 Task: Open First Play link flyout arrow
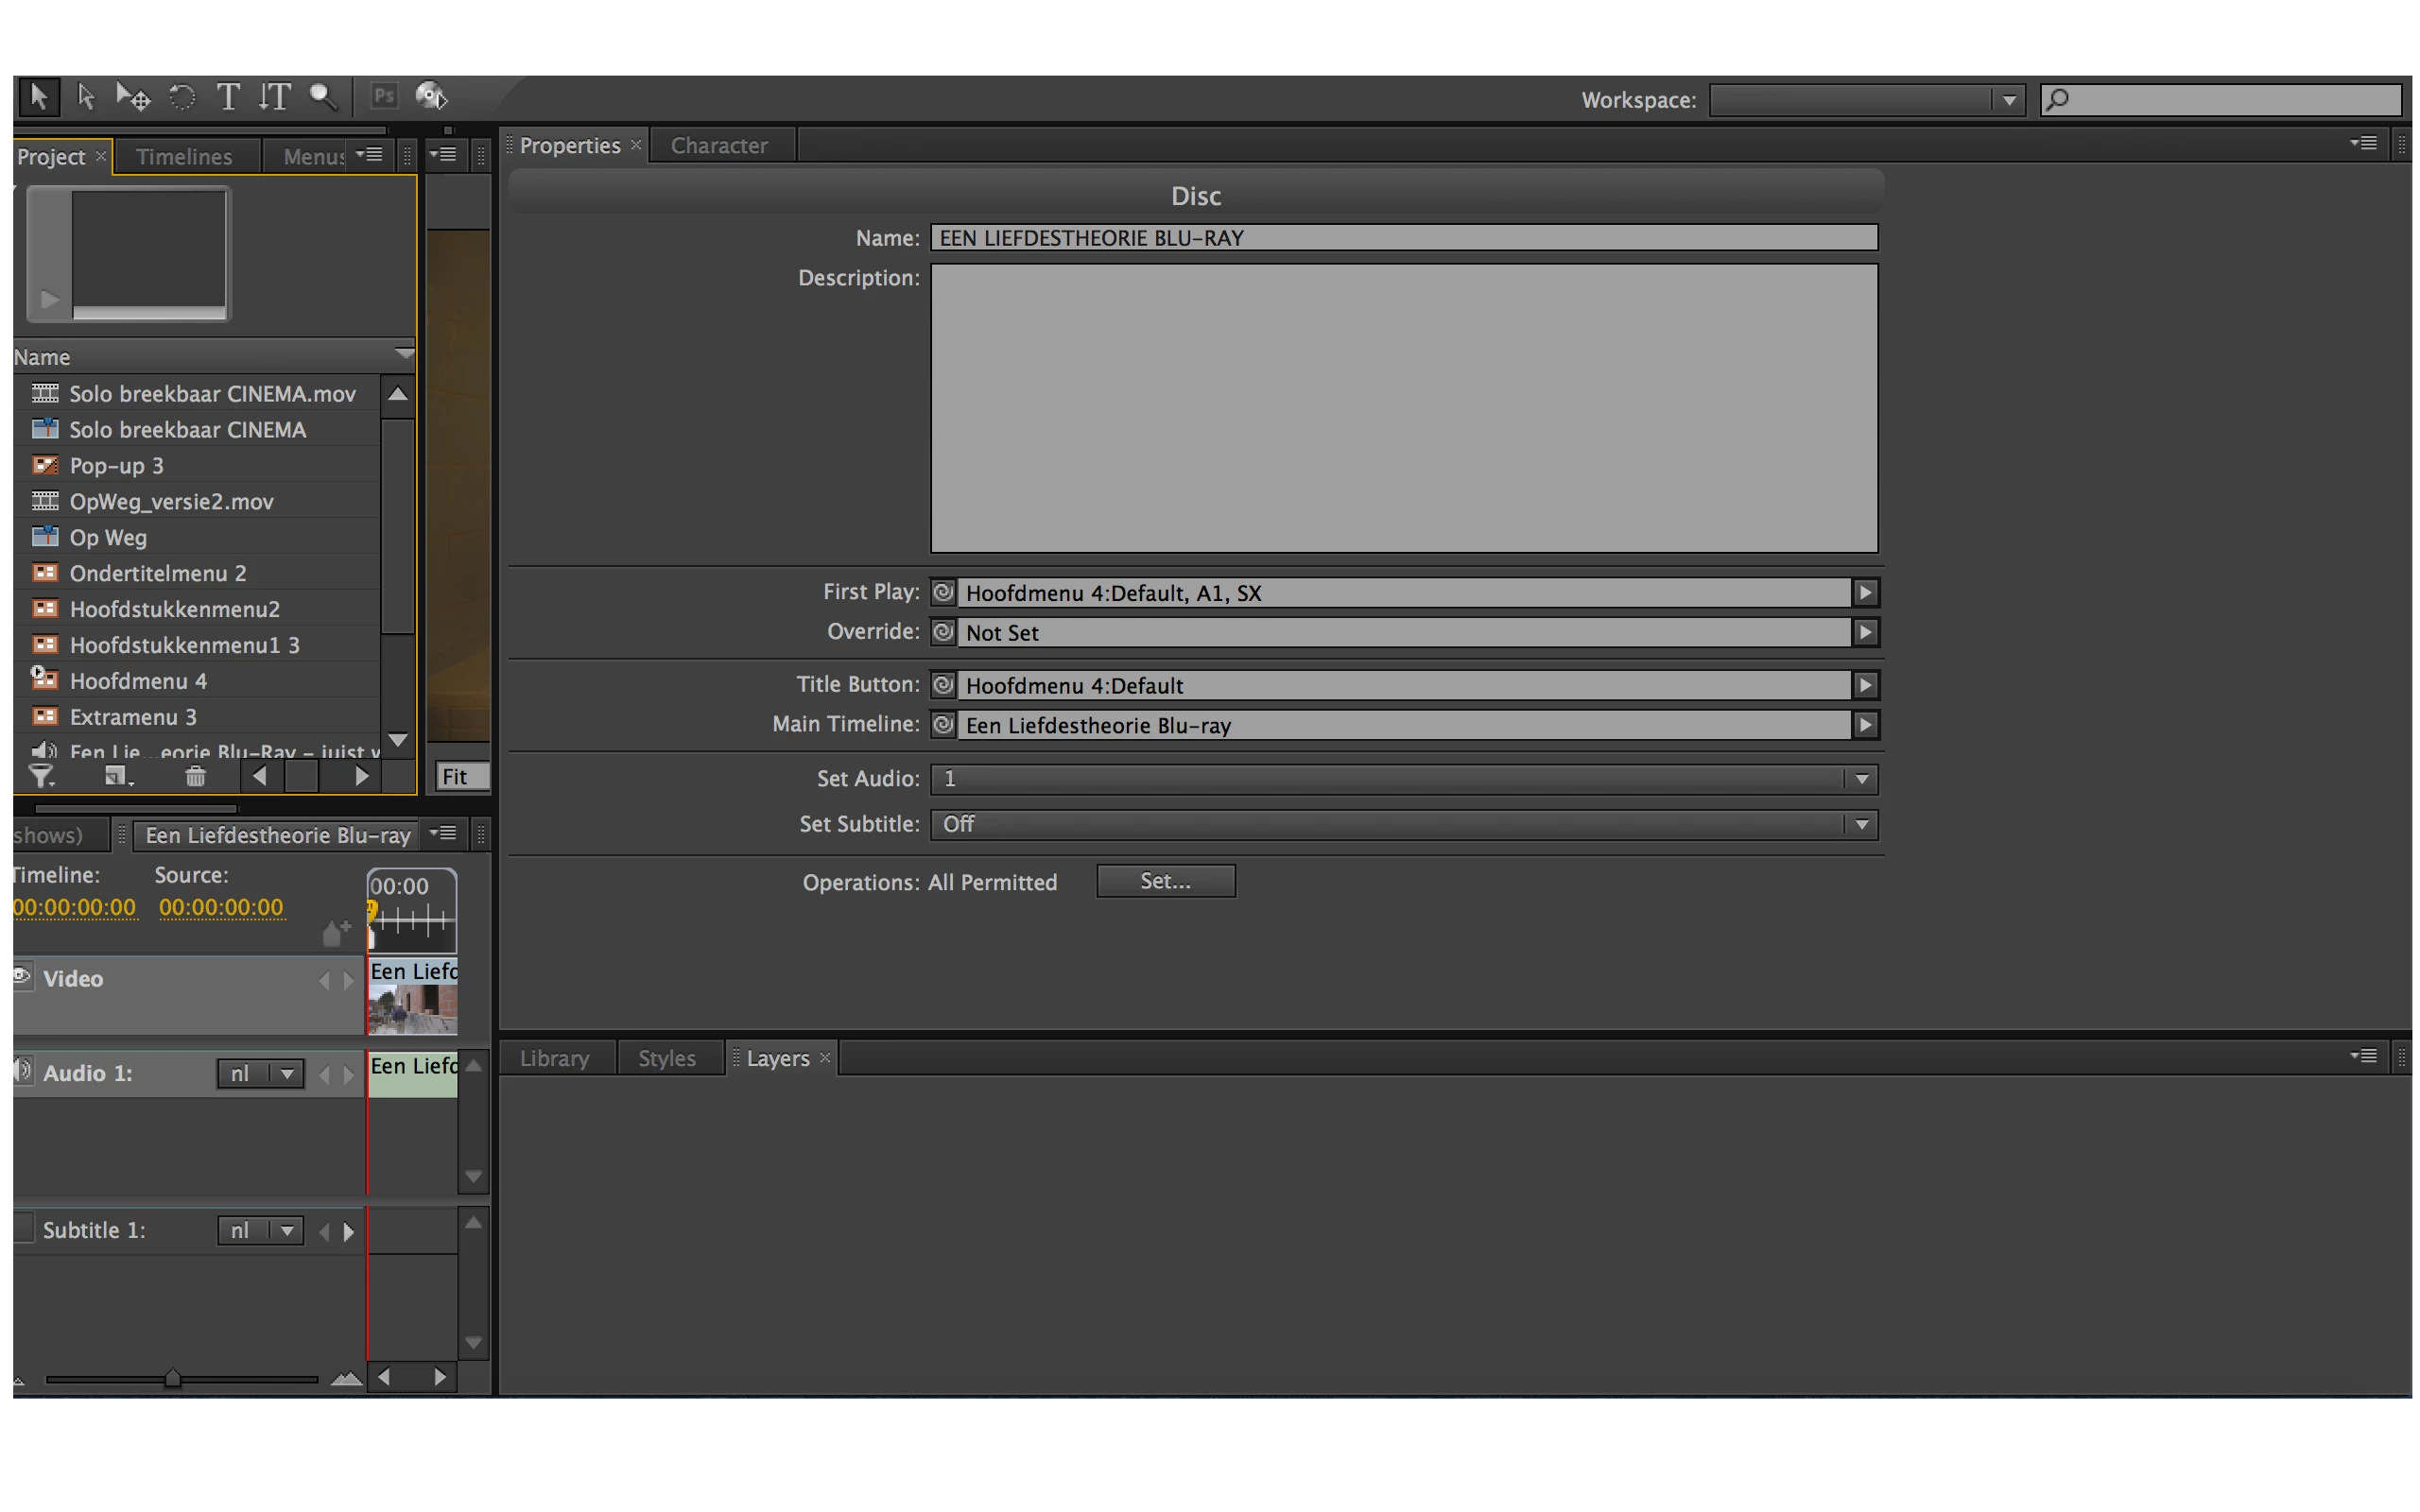[x=1865, y=593]
